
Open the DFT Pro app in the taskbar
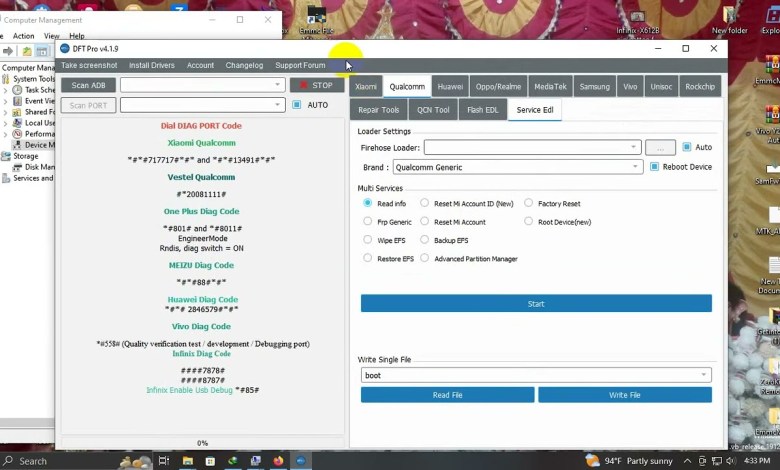(x=302, y=461)
